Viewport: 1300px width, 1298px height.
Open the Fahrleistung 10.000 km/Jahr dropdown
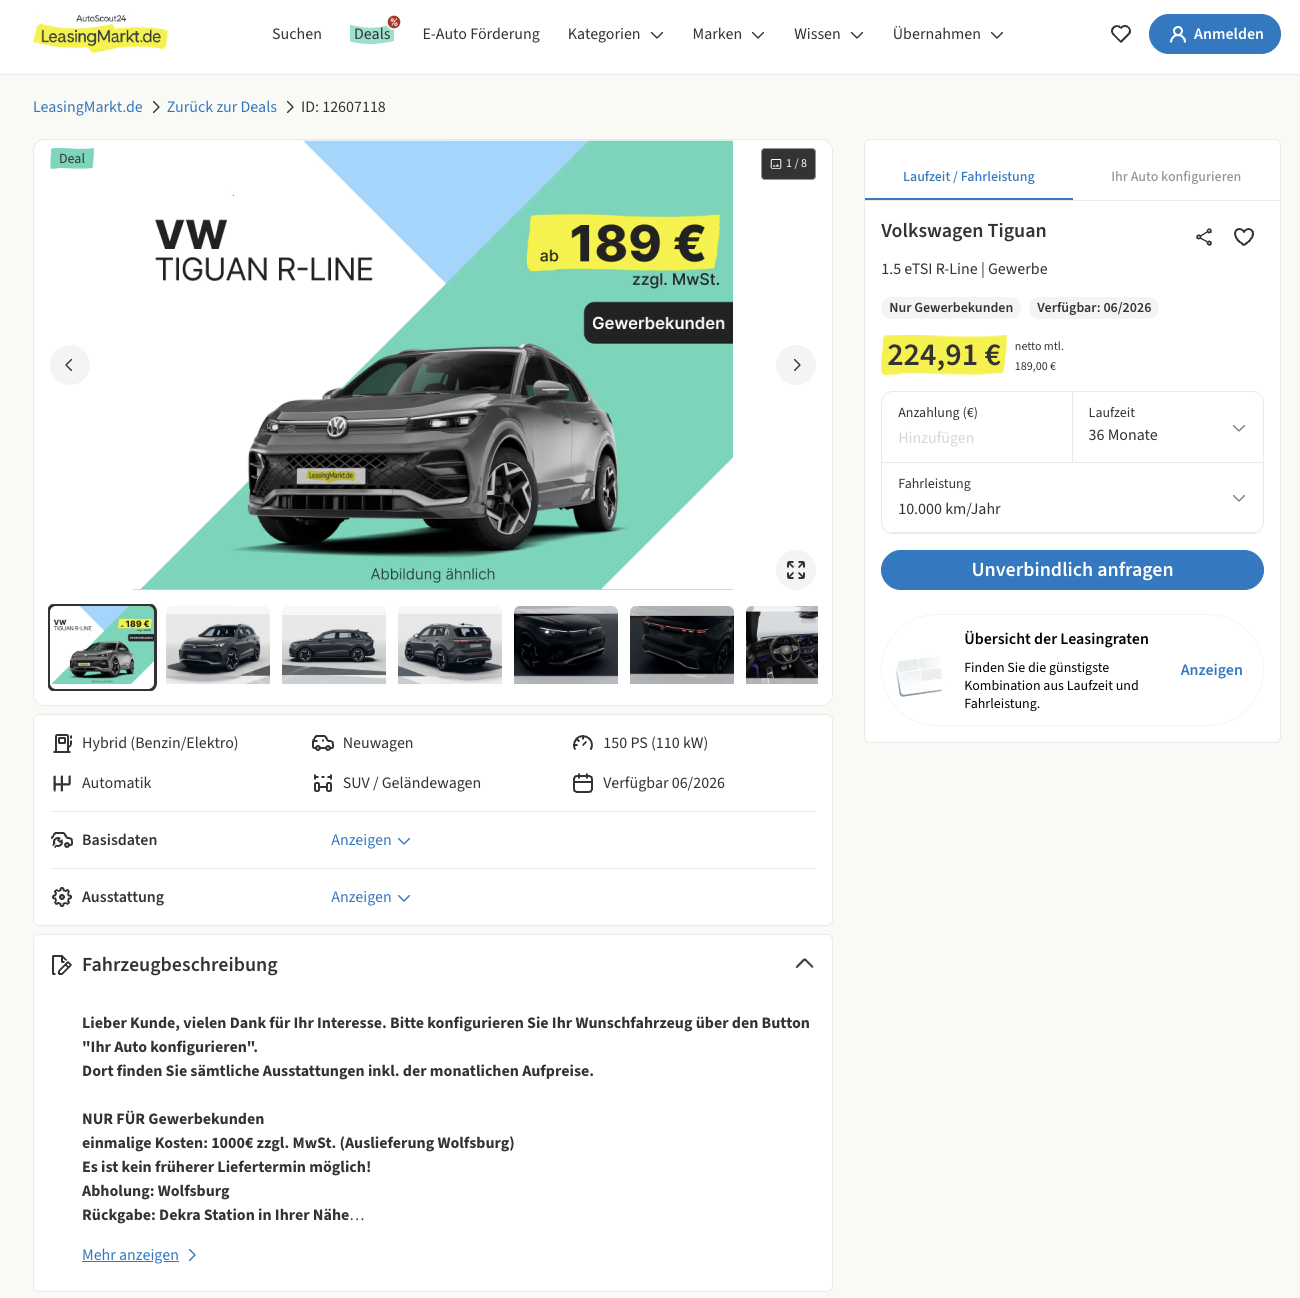(1072, 497)
